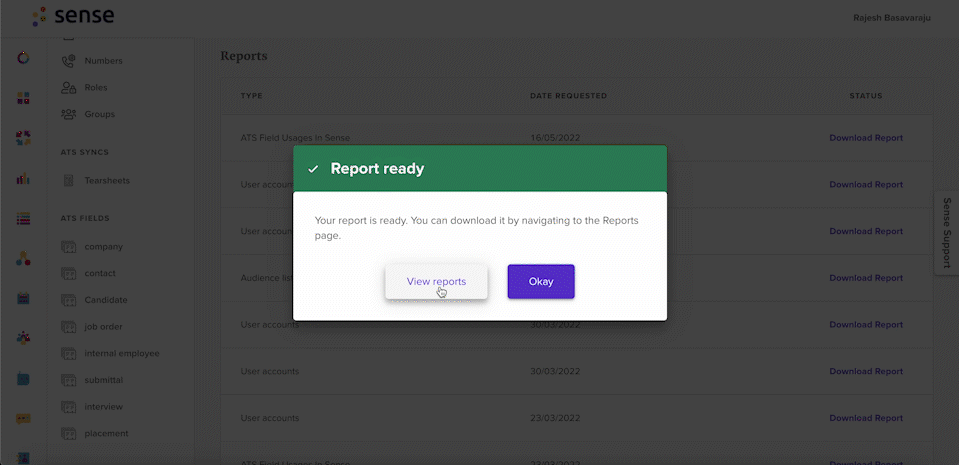Click the 'ATS Field Usages In Sense' cell dated 16/05/2022

coord(295,138)
